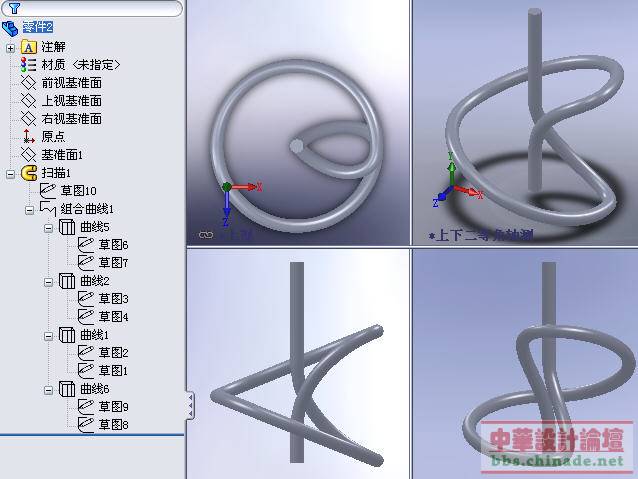638x479 pixels.
Task: Click the 上下二等角轴测 view label
Action: (481, 235)
